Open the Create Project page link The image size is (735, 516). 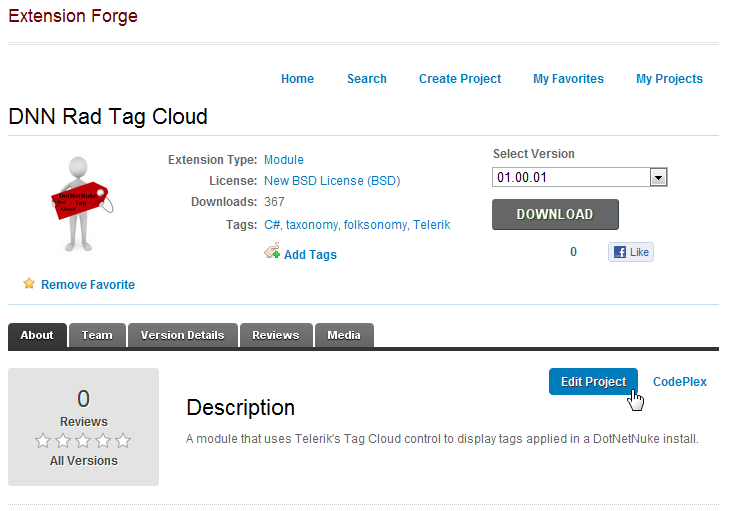[x=460, y=79]
